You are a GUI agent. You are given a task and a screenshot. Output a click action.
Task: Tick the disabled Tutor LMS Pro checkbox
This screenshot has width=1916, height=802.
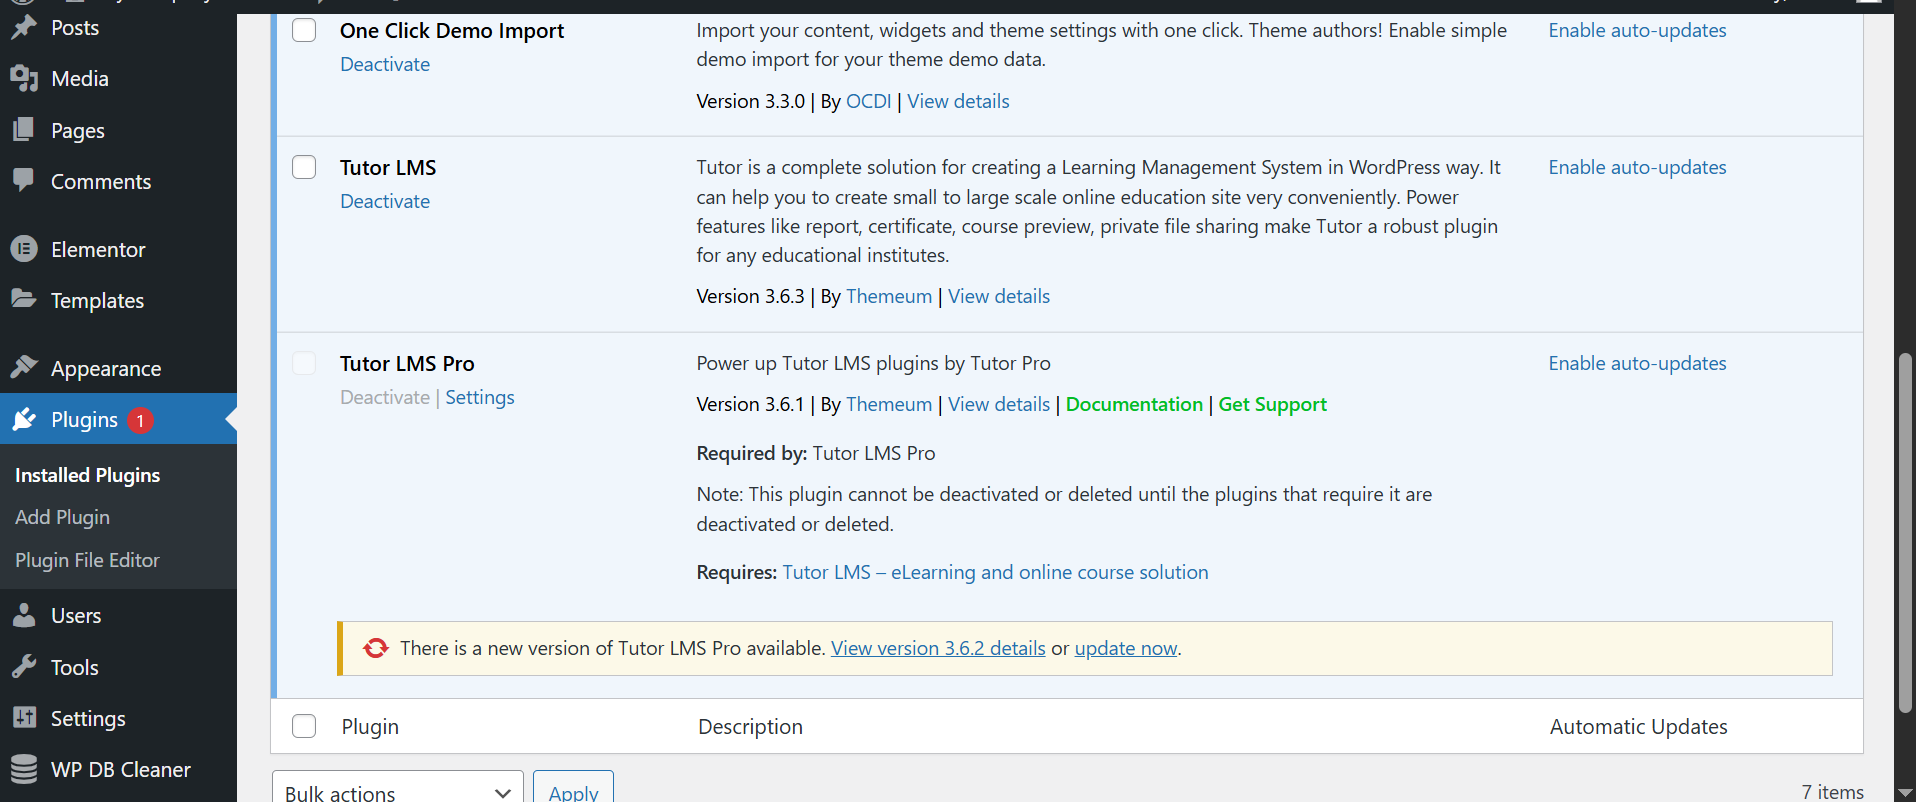click(304, 363)
